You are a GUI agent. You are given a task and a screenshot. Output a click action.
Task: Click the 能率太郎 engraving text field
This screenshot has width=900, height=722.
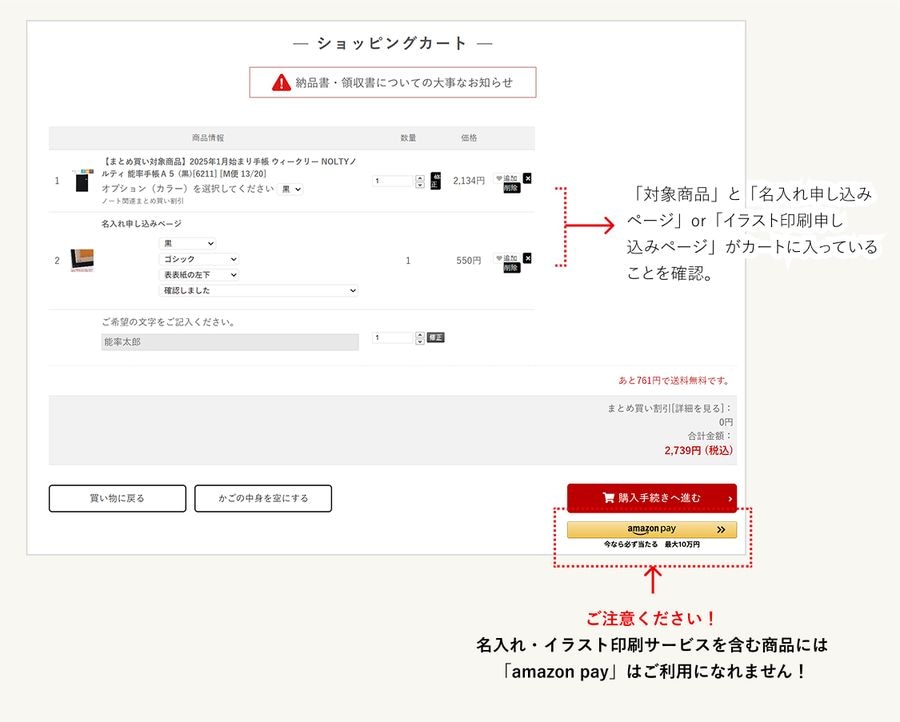tap(229, 342)
